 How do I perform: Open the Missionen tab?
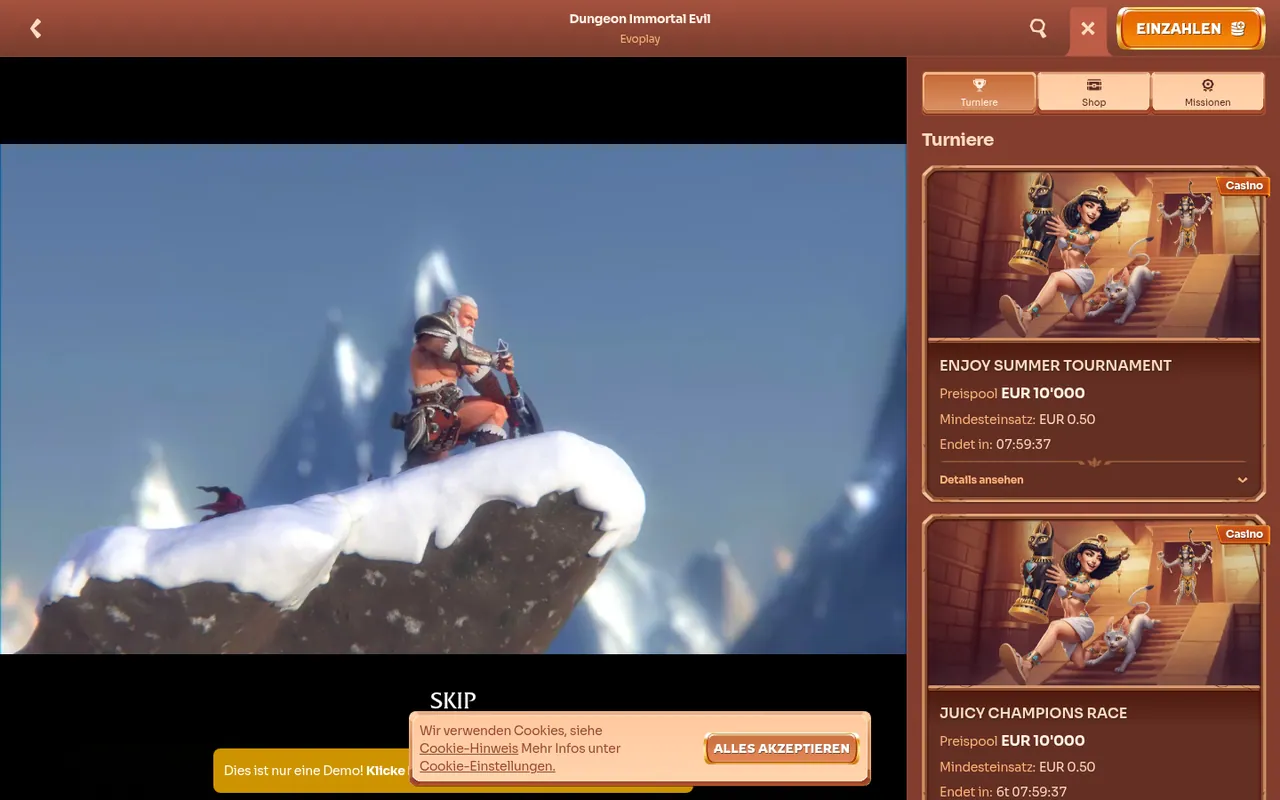pos(1208,92)
